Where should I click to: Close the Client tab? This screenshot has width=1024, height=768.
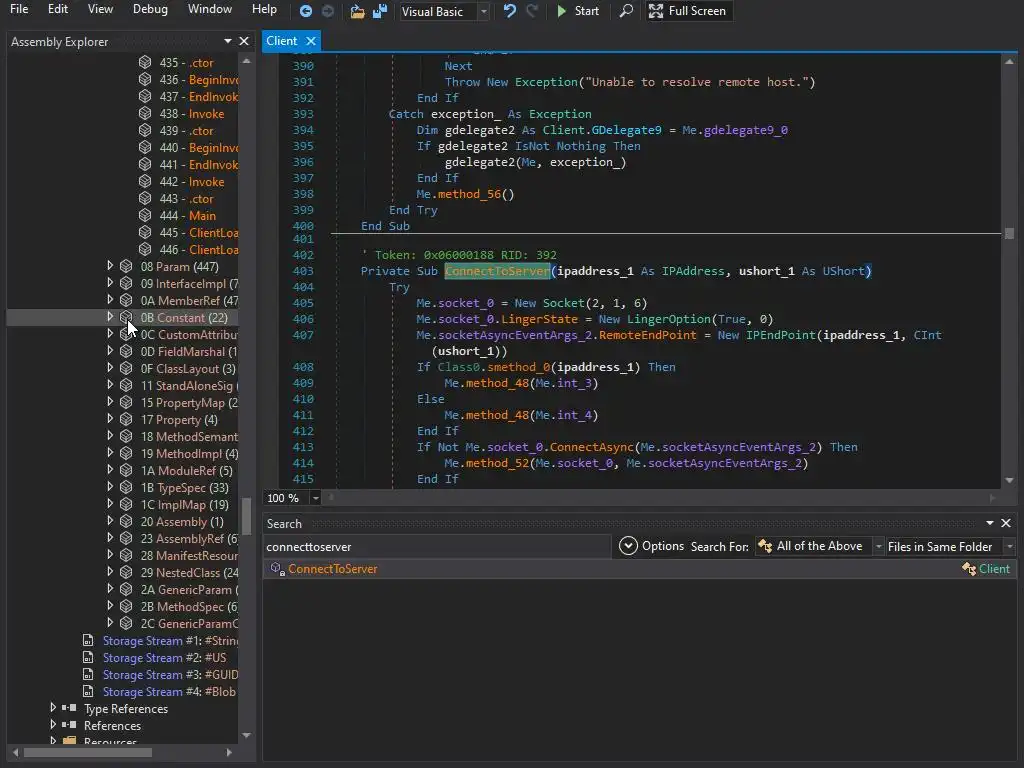(311, 41)
